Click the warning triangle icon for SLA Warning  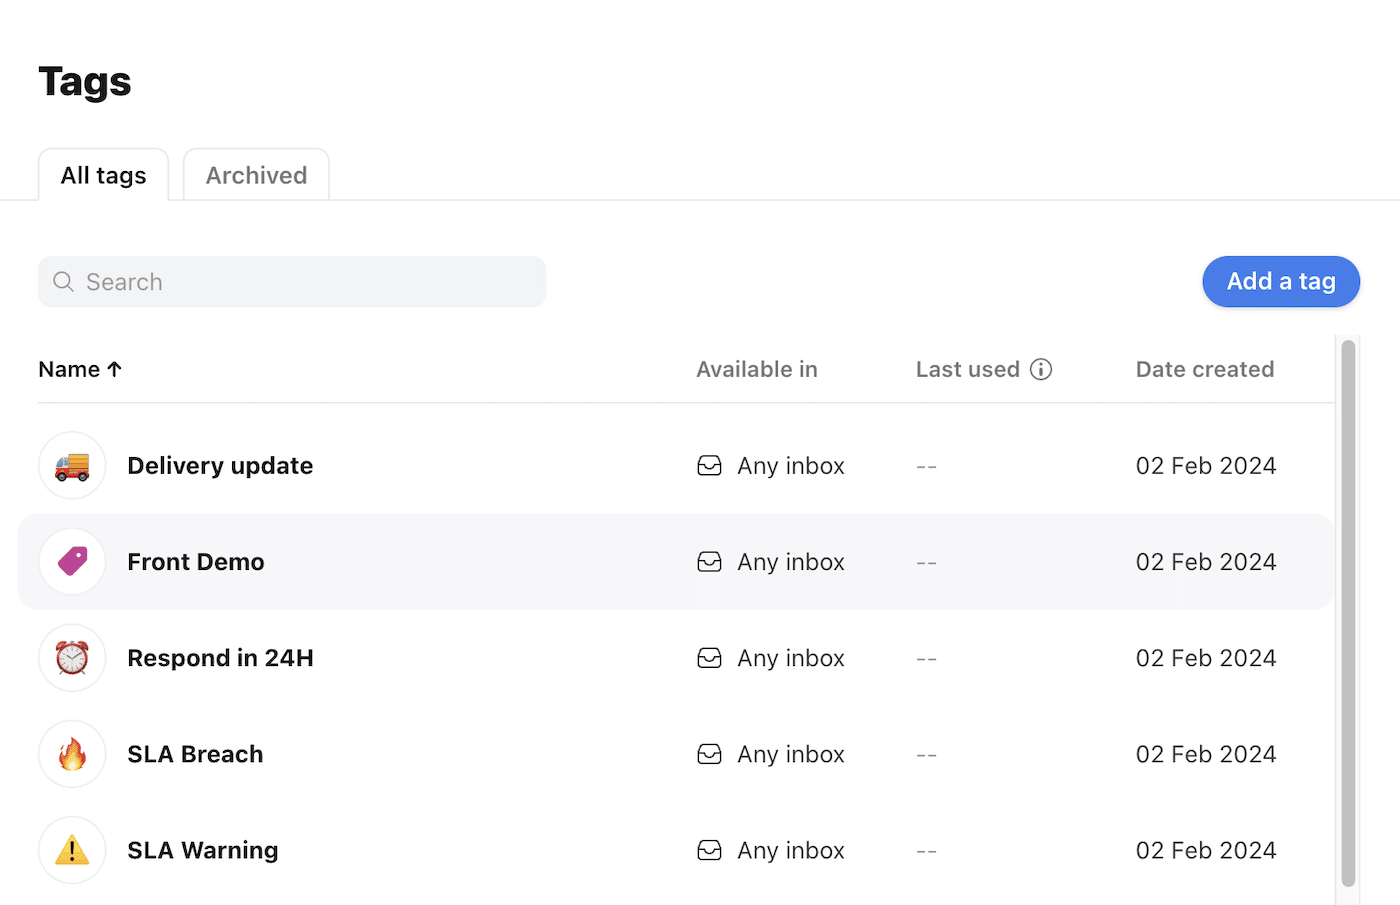[72, 850]
